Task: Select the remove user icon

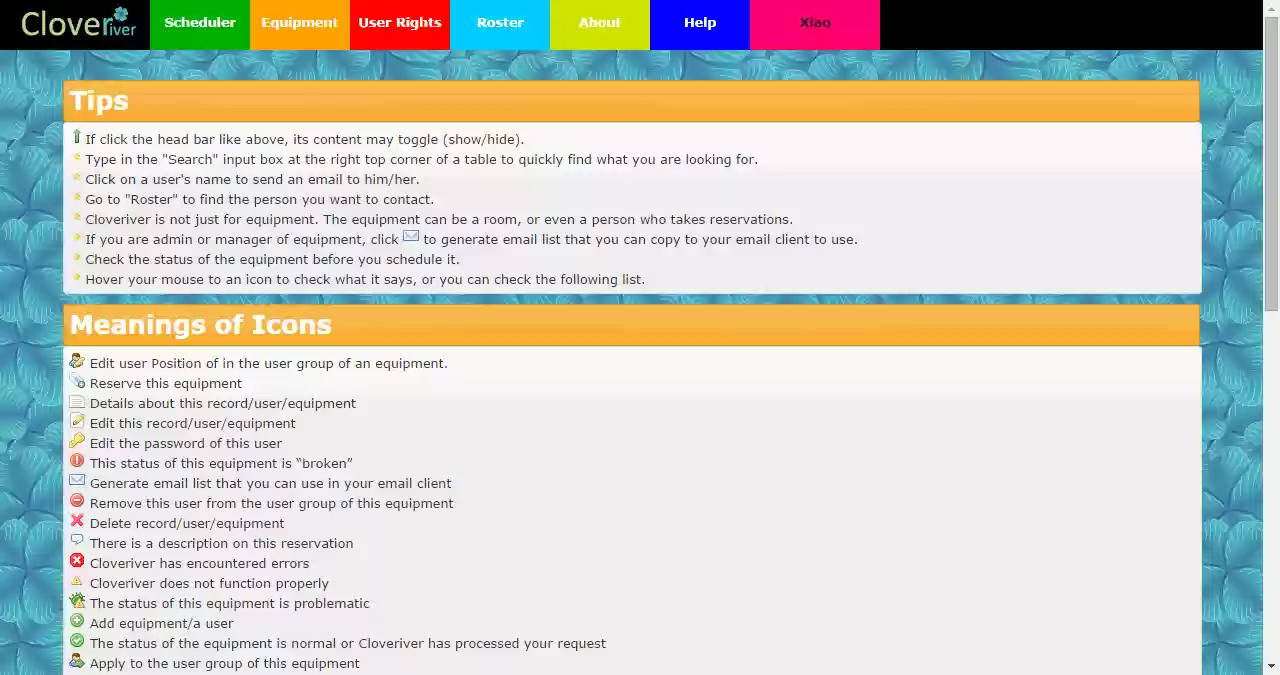Action: 77,501
